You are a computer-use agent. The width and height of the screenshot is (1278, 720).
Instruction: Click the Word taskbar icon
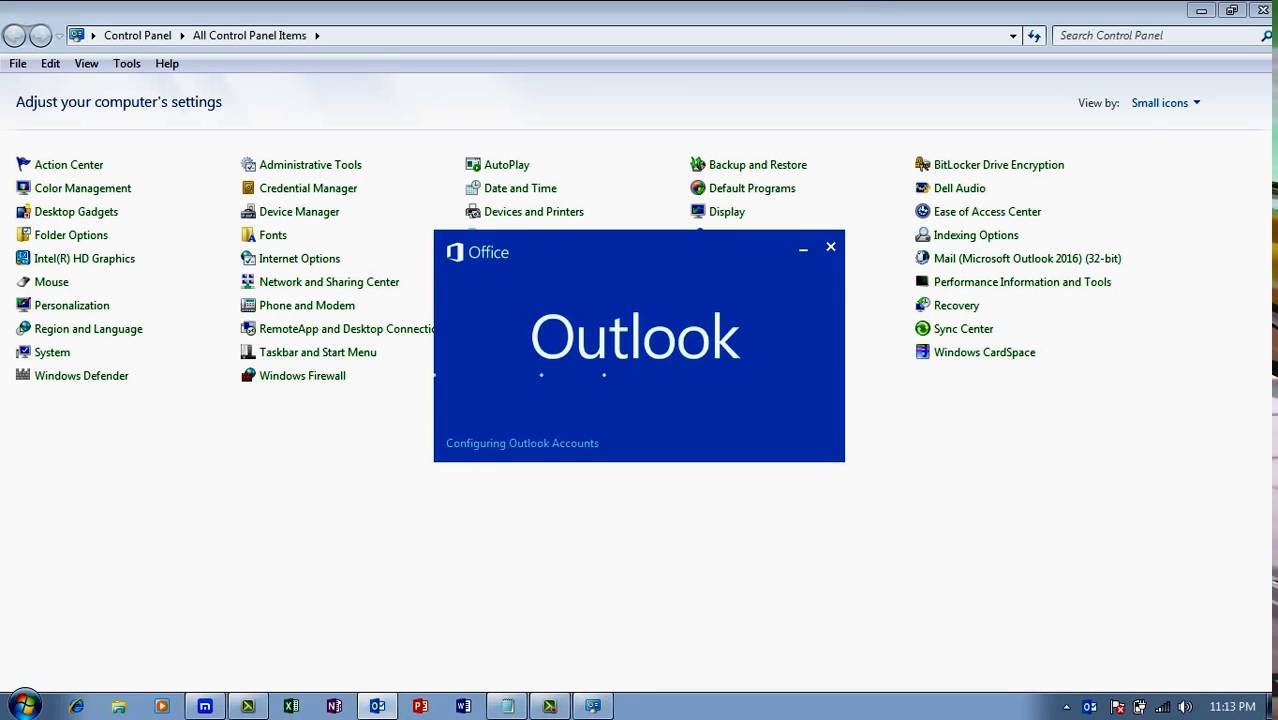[463, 706]
